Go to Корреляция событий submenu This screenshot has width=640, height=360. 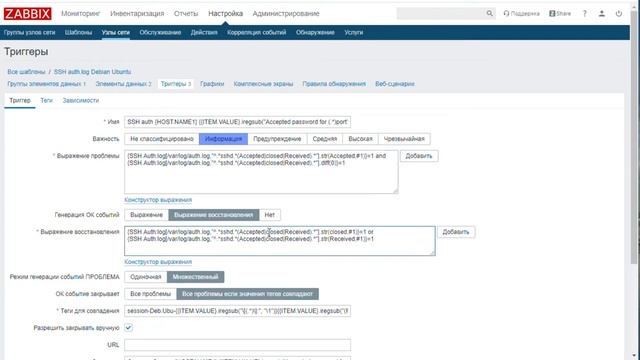click(x=257, y=32)
